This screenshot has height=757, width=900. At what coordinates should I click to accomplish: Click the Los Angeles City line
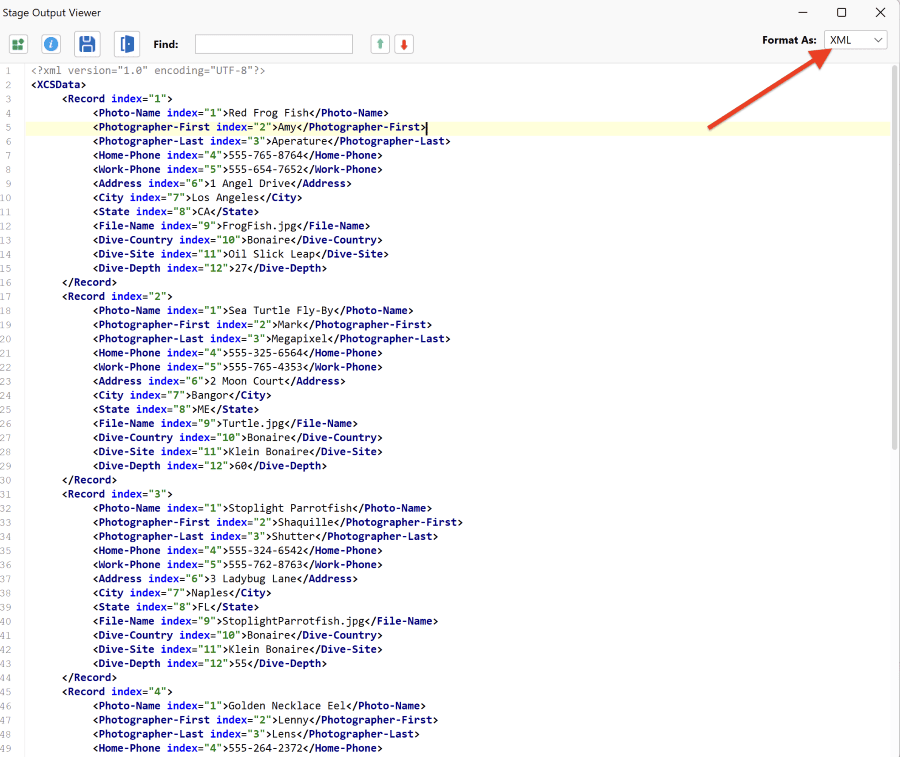point(197,197)
